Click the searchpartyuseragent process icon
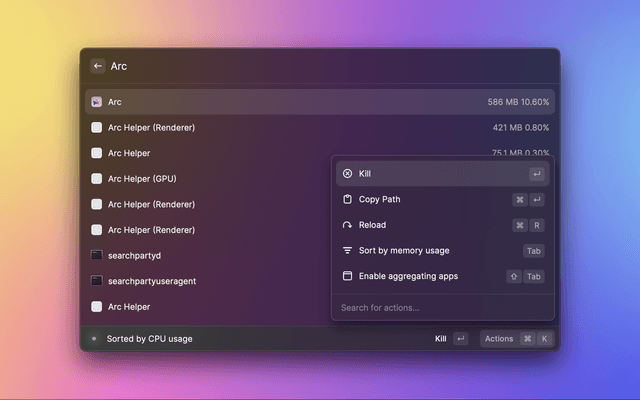Screen dimensions: 640x400 pos(96,281)
